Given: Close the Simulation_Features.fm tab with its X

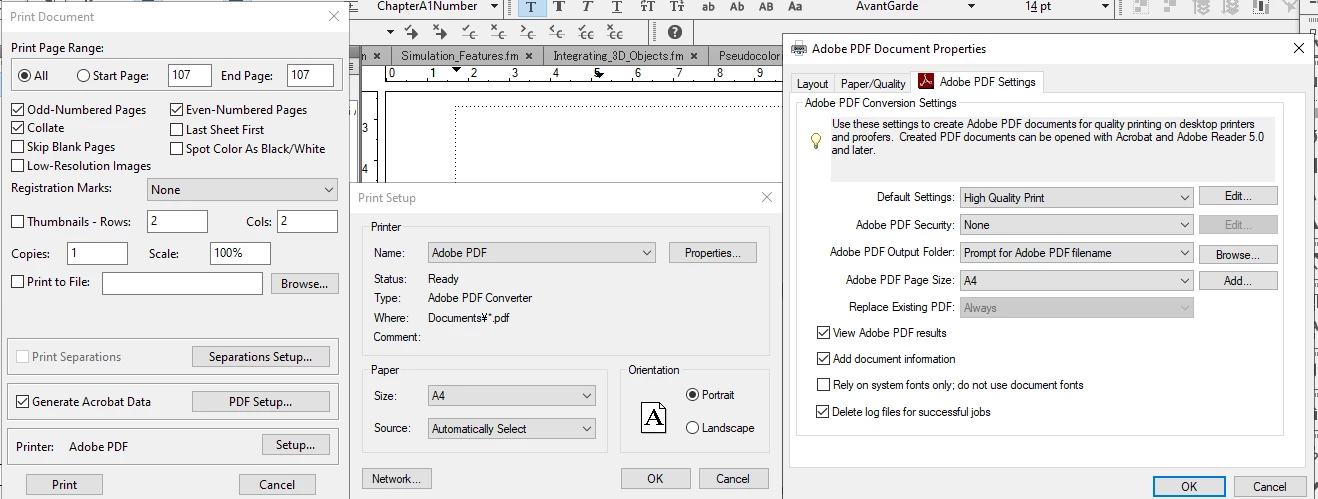Looking at the screenshot, I should pyautogui.click(x=528, y=56).
